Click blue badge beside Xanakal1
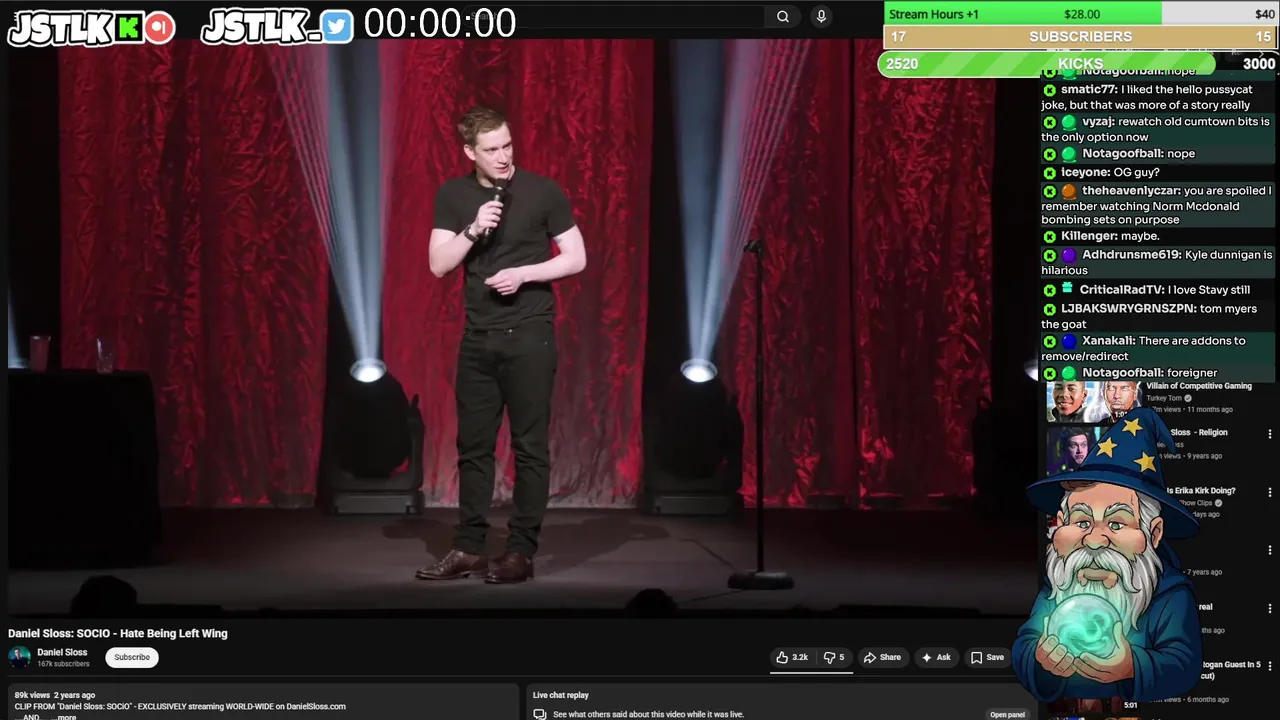The width and height of the screenshot is (1280, 720). 1069,341
